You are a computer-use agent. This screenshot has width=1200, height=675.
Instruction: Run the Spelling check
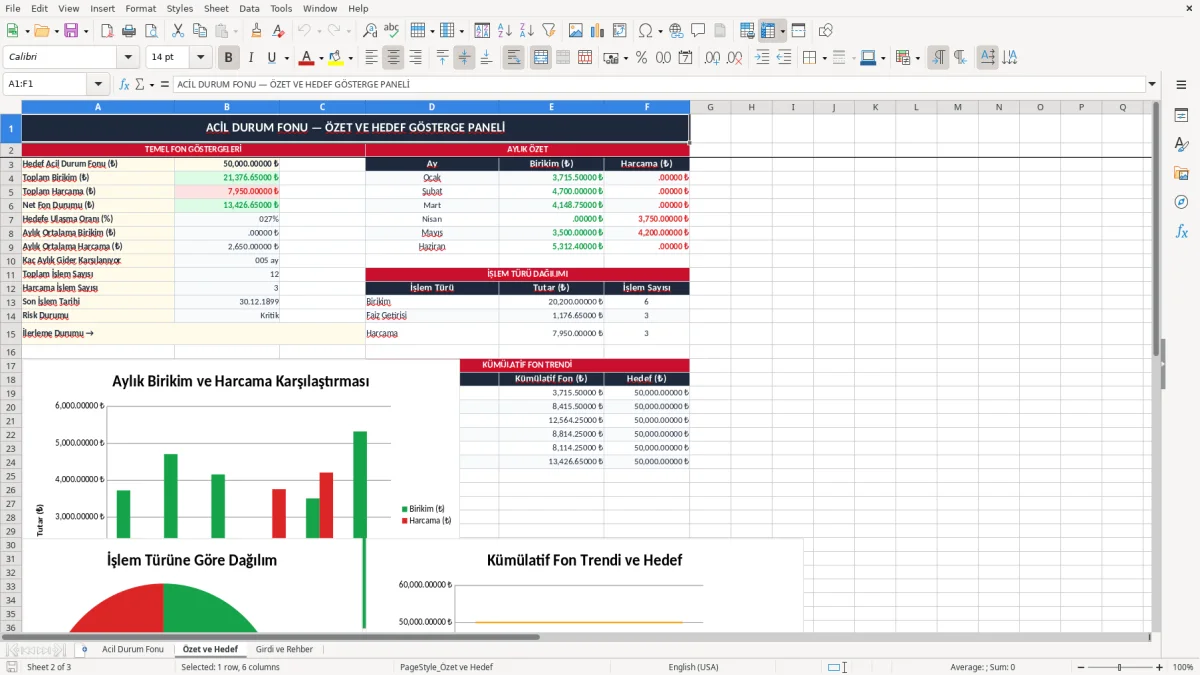[x=392, y=31]
